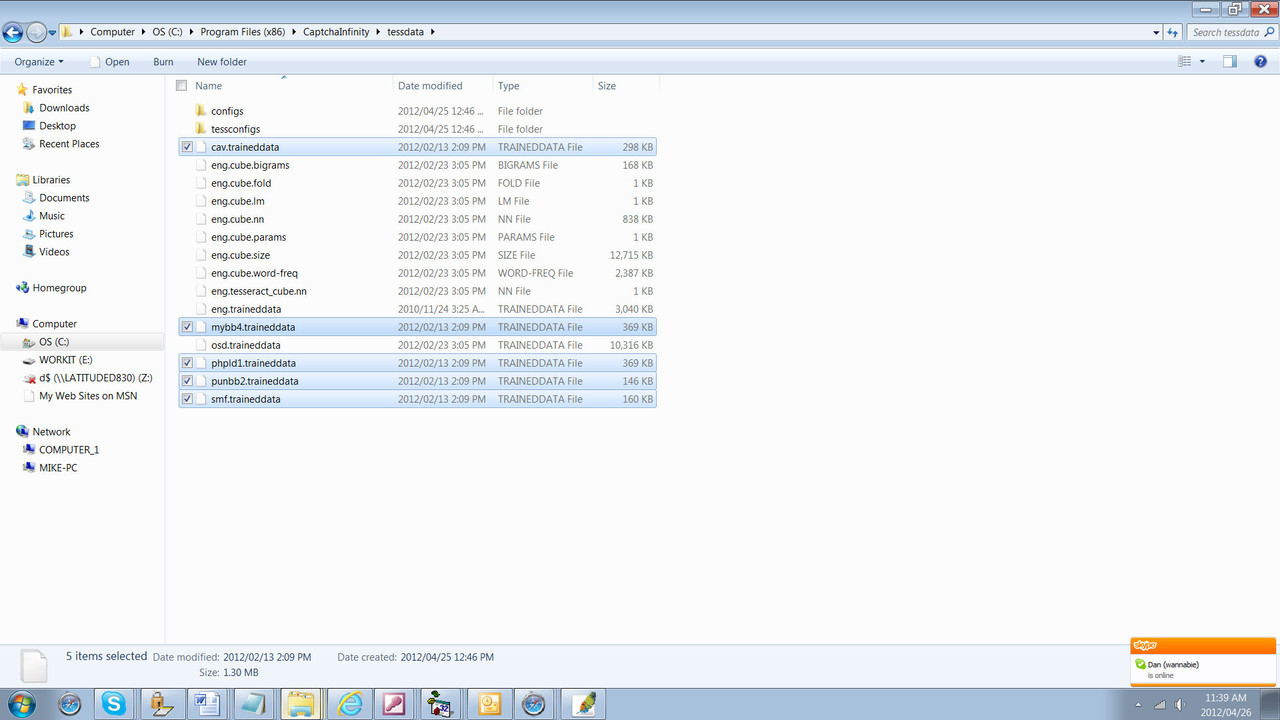Select Desktop in Favorites sidebar

click(x=57, y=126)
